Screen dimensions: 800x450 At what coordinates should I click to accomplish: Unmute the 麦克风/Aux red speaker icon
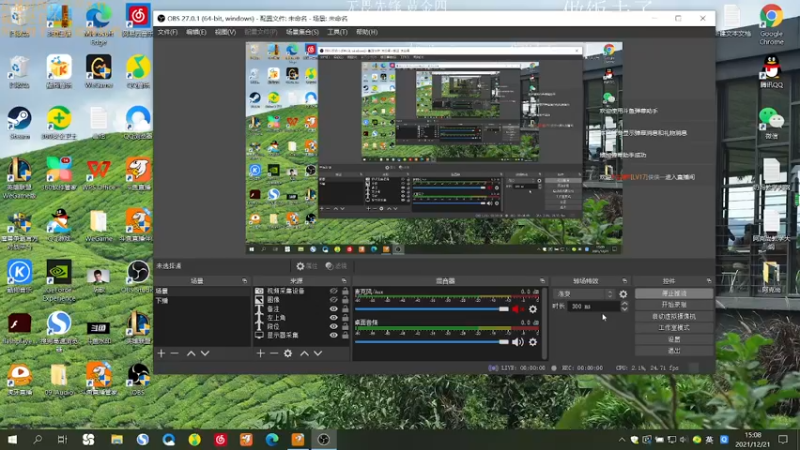pos(517,309)
